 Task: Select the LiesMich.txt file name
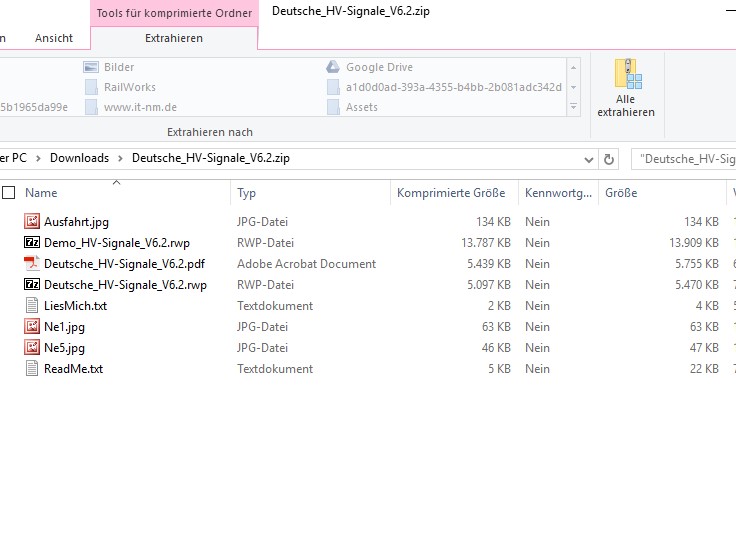(x=76, y=306)
